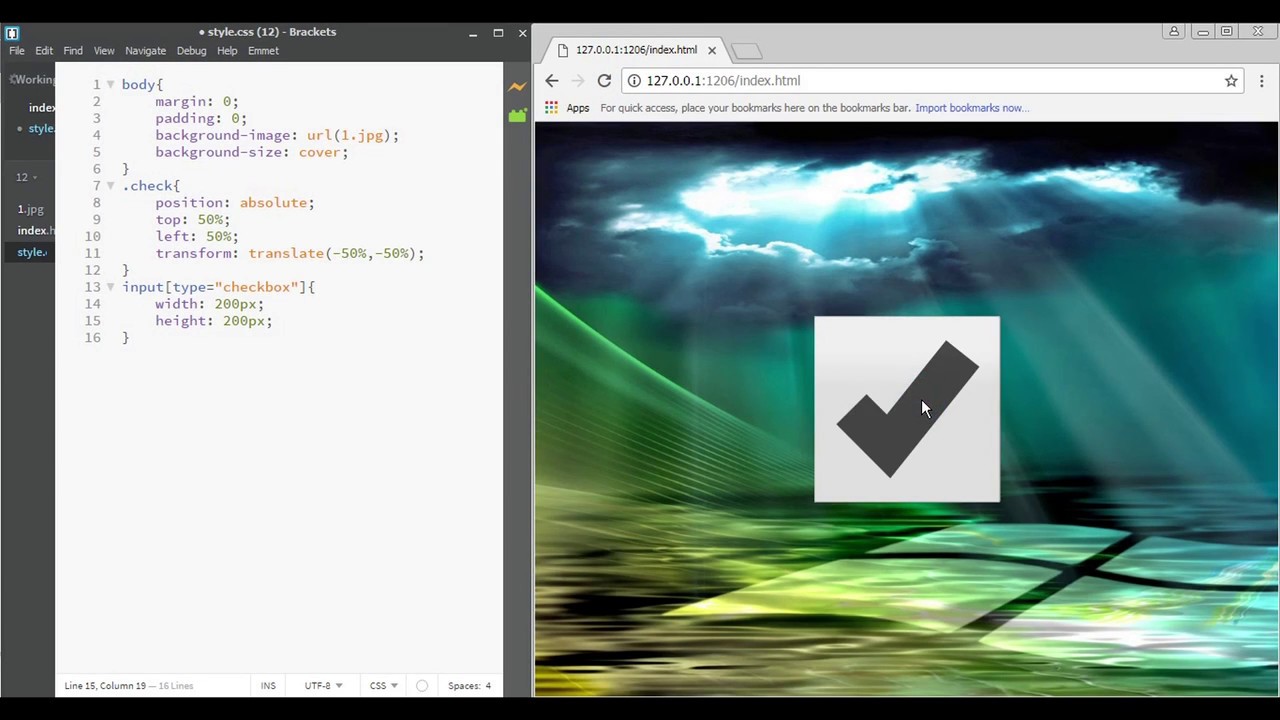
Task: Click the 'Import bookmarks now...' link
Action: 971,108
